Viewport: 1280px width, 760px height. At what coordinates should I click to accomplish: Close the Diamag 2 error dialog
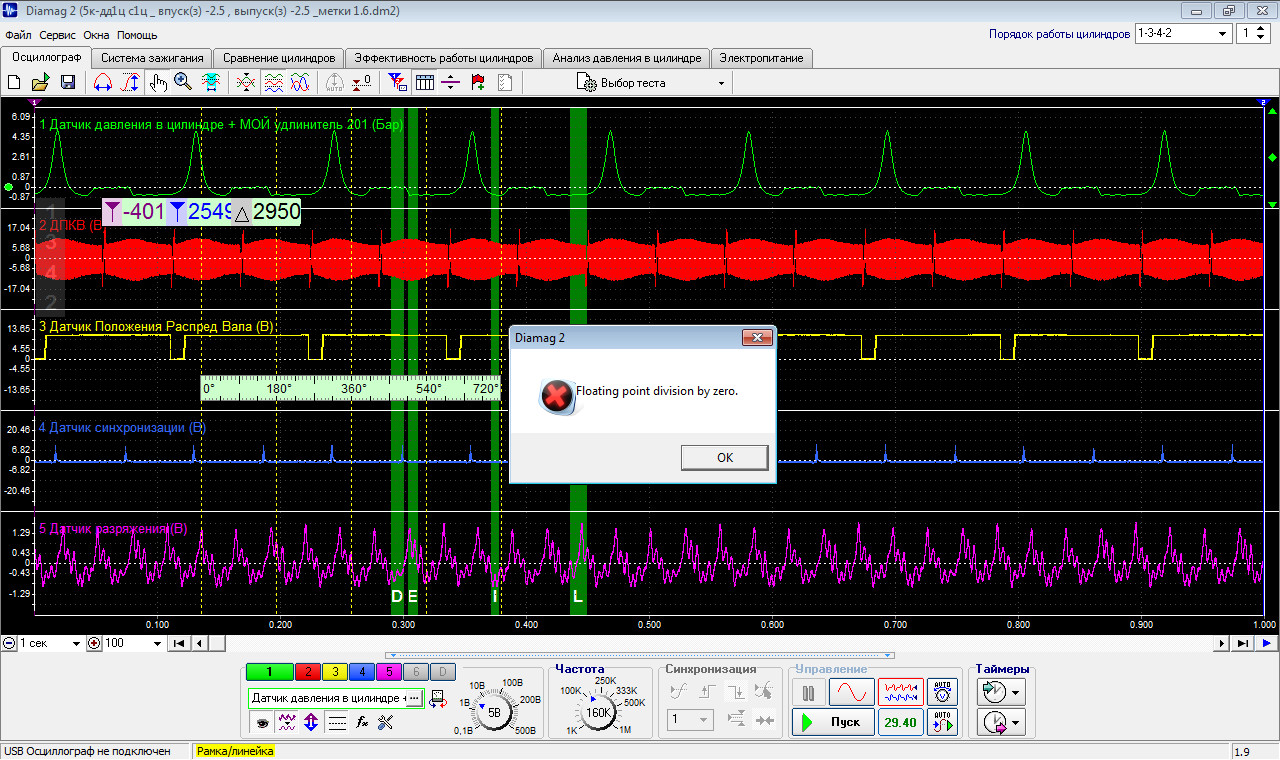[757, 338]
